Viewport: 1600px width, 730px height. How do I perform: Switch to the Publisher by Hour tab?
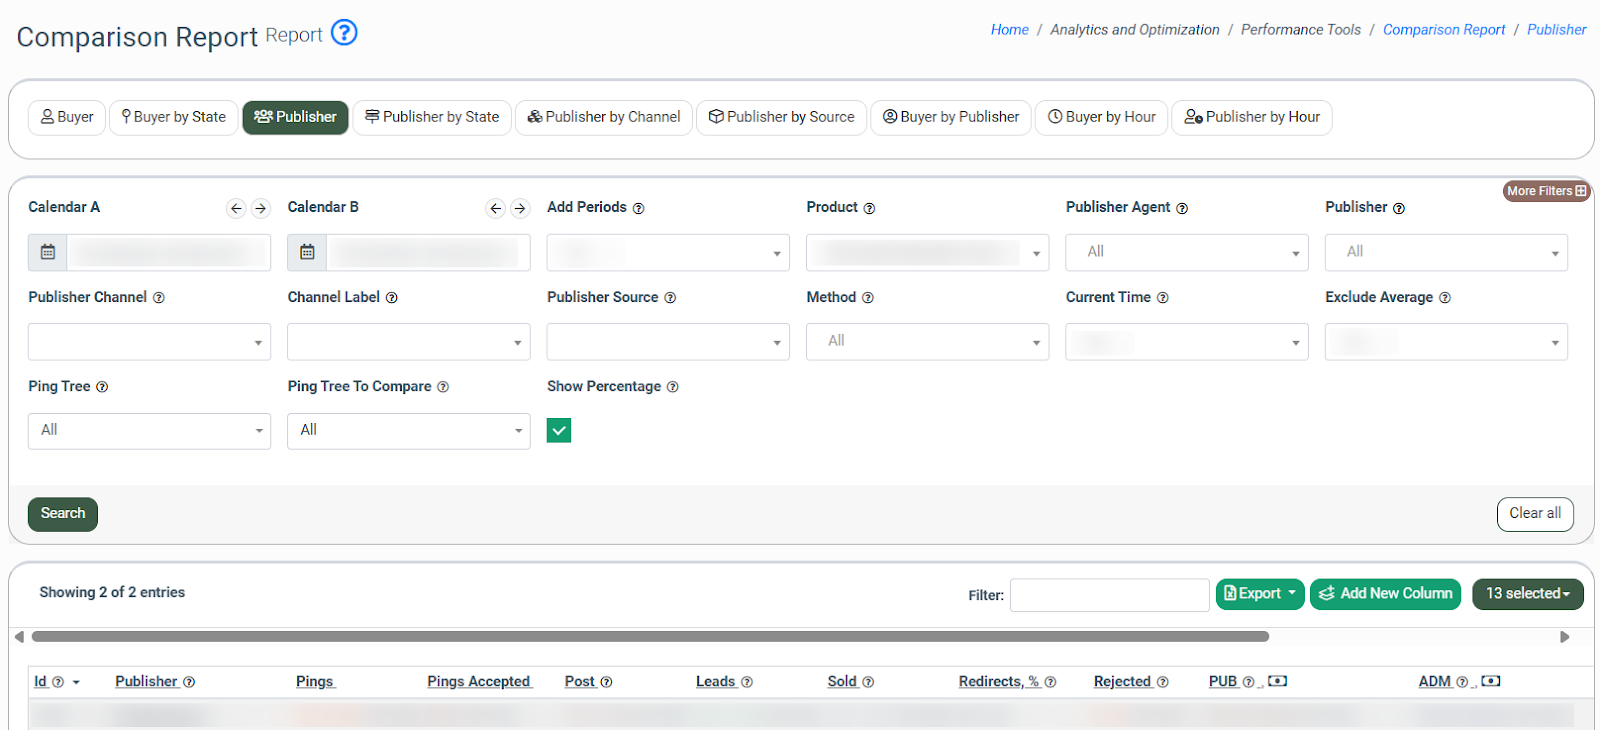click(x=1251, y=117)
